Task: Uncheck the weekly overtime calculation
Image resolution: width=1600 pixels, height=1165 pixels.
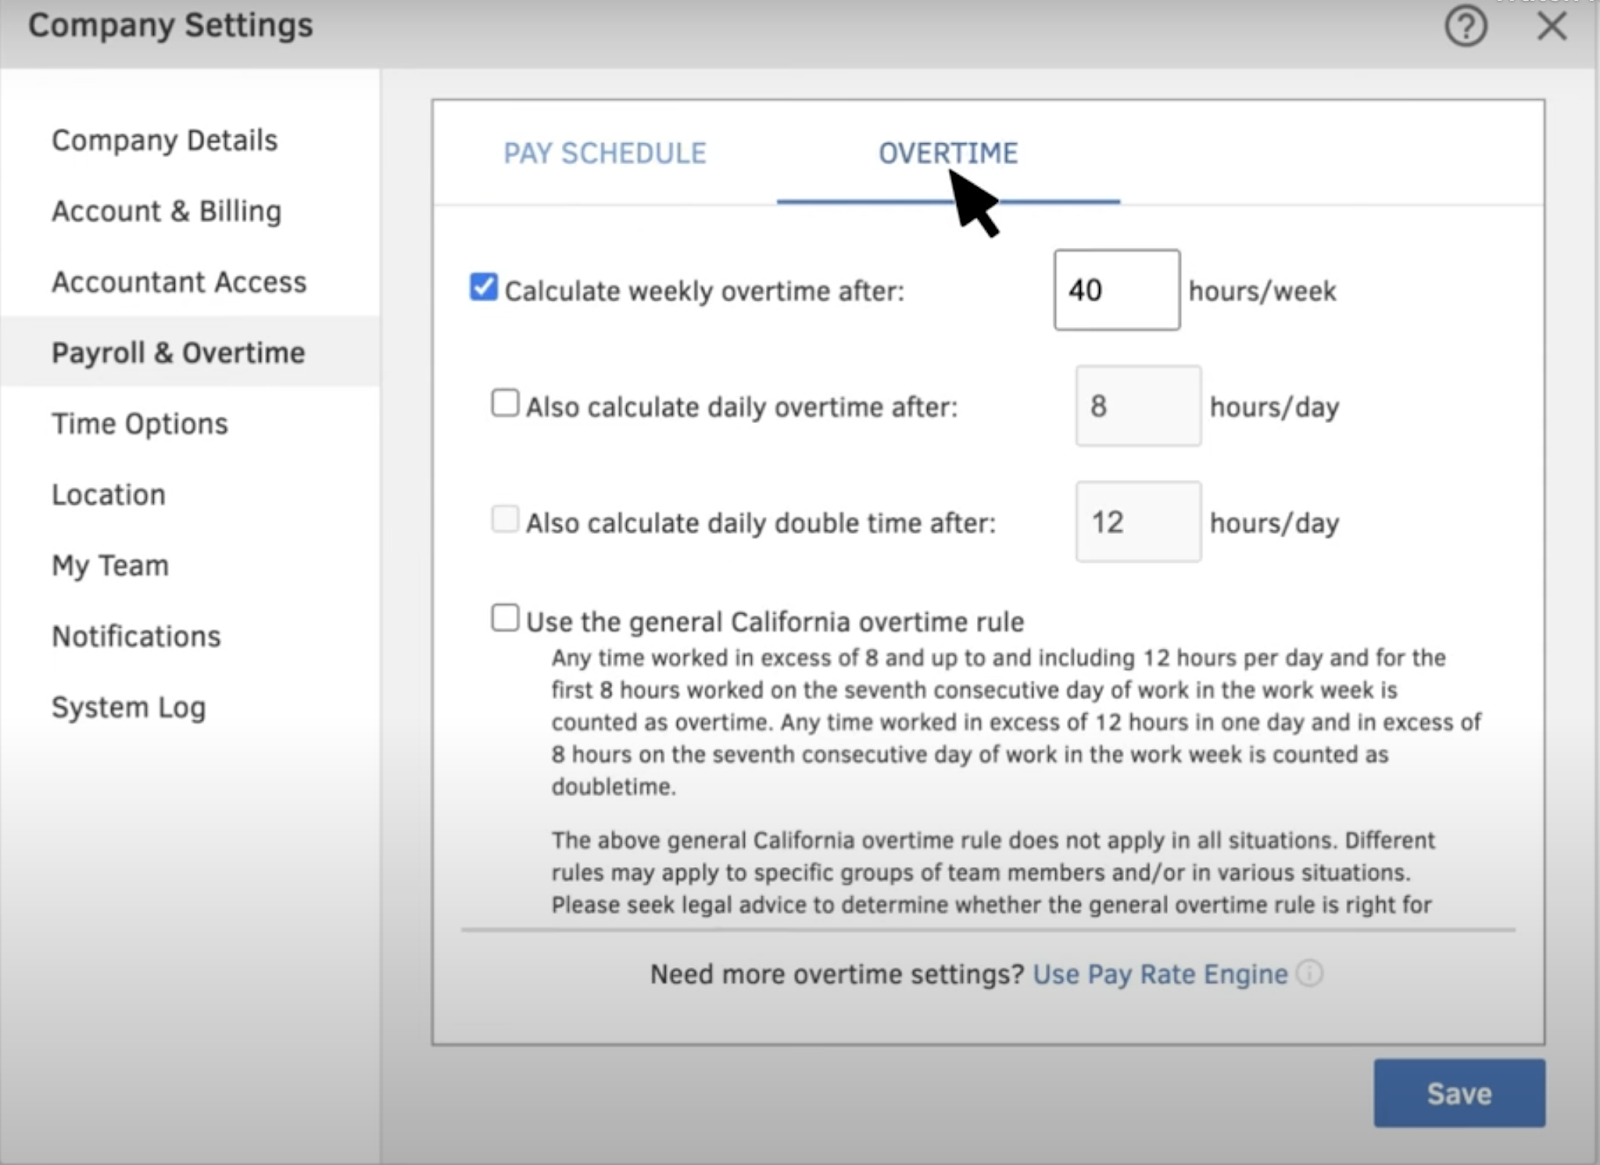Action: [483, 287]
